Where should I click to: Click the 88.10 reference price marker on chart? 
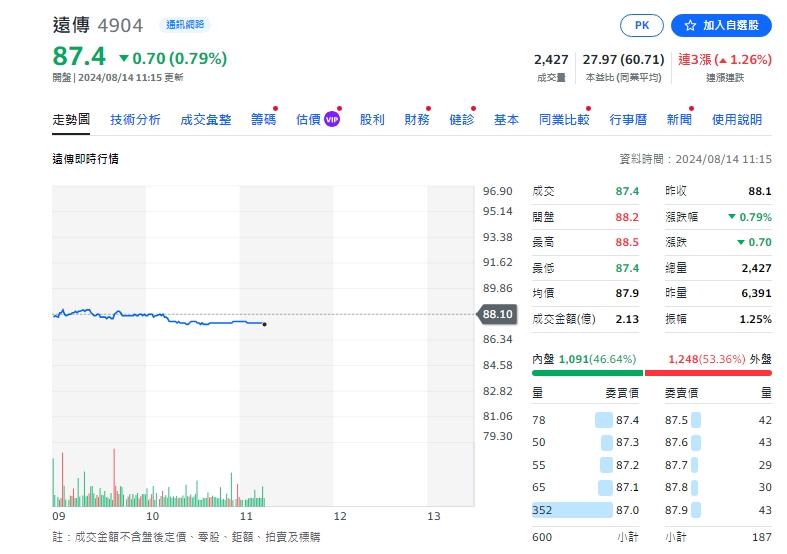pyautogui.click(x=496, y=314)
